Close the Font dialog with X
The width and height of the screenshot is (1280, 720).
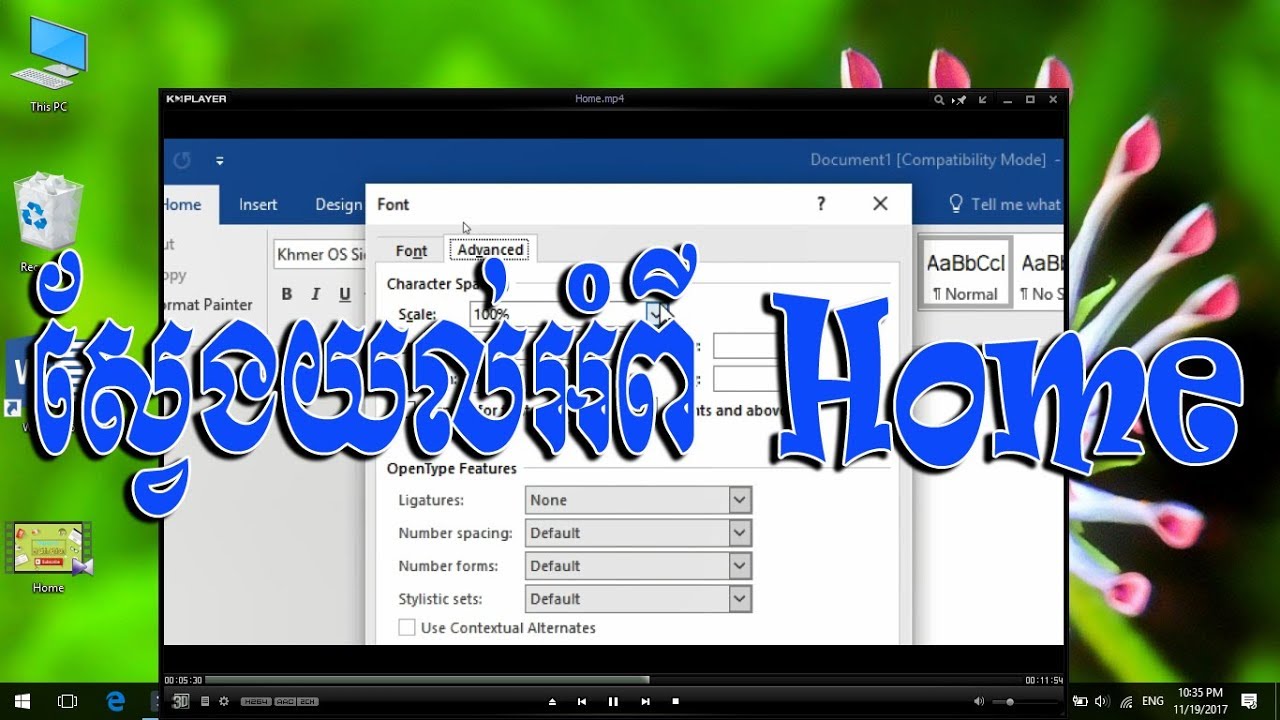tap(880, 204)
